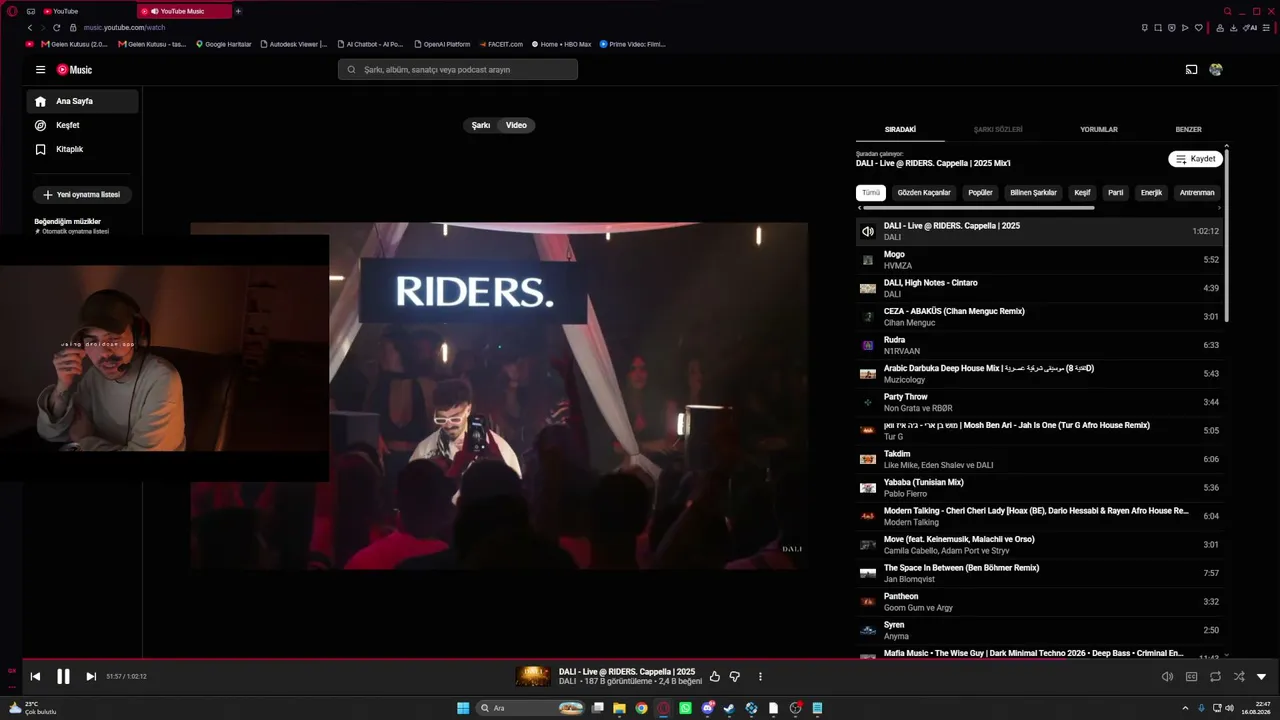Screen dimensions: 1280x720
Task: Filter queue by Gözden Kaçanlar
Action: click(924, 193)
